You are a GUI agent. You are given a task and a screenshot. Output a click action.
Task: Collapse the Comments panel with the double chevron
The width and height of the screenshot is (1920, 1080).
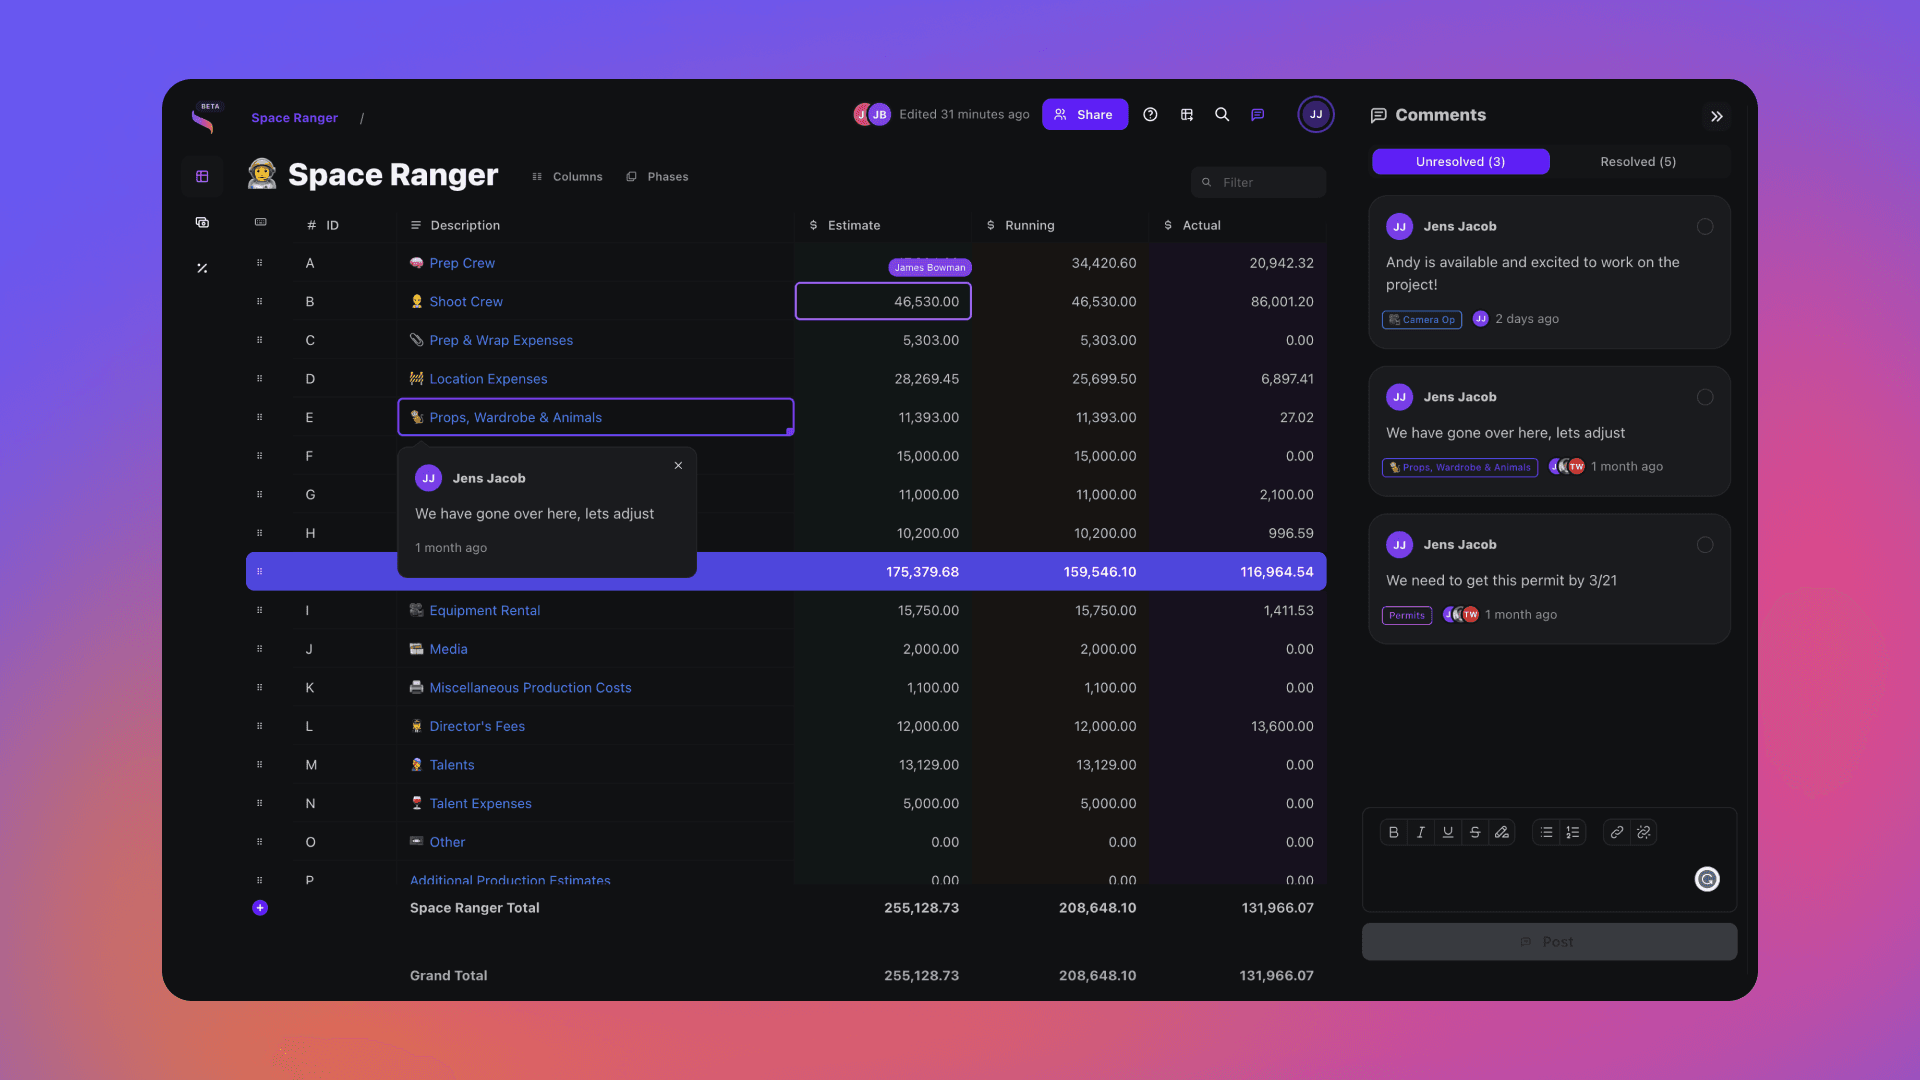1717,116
